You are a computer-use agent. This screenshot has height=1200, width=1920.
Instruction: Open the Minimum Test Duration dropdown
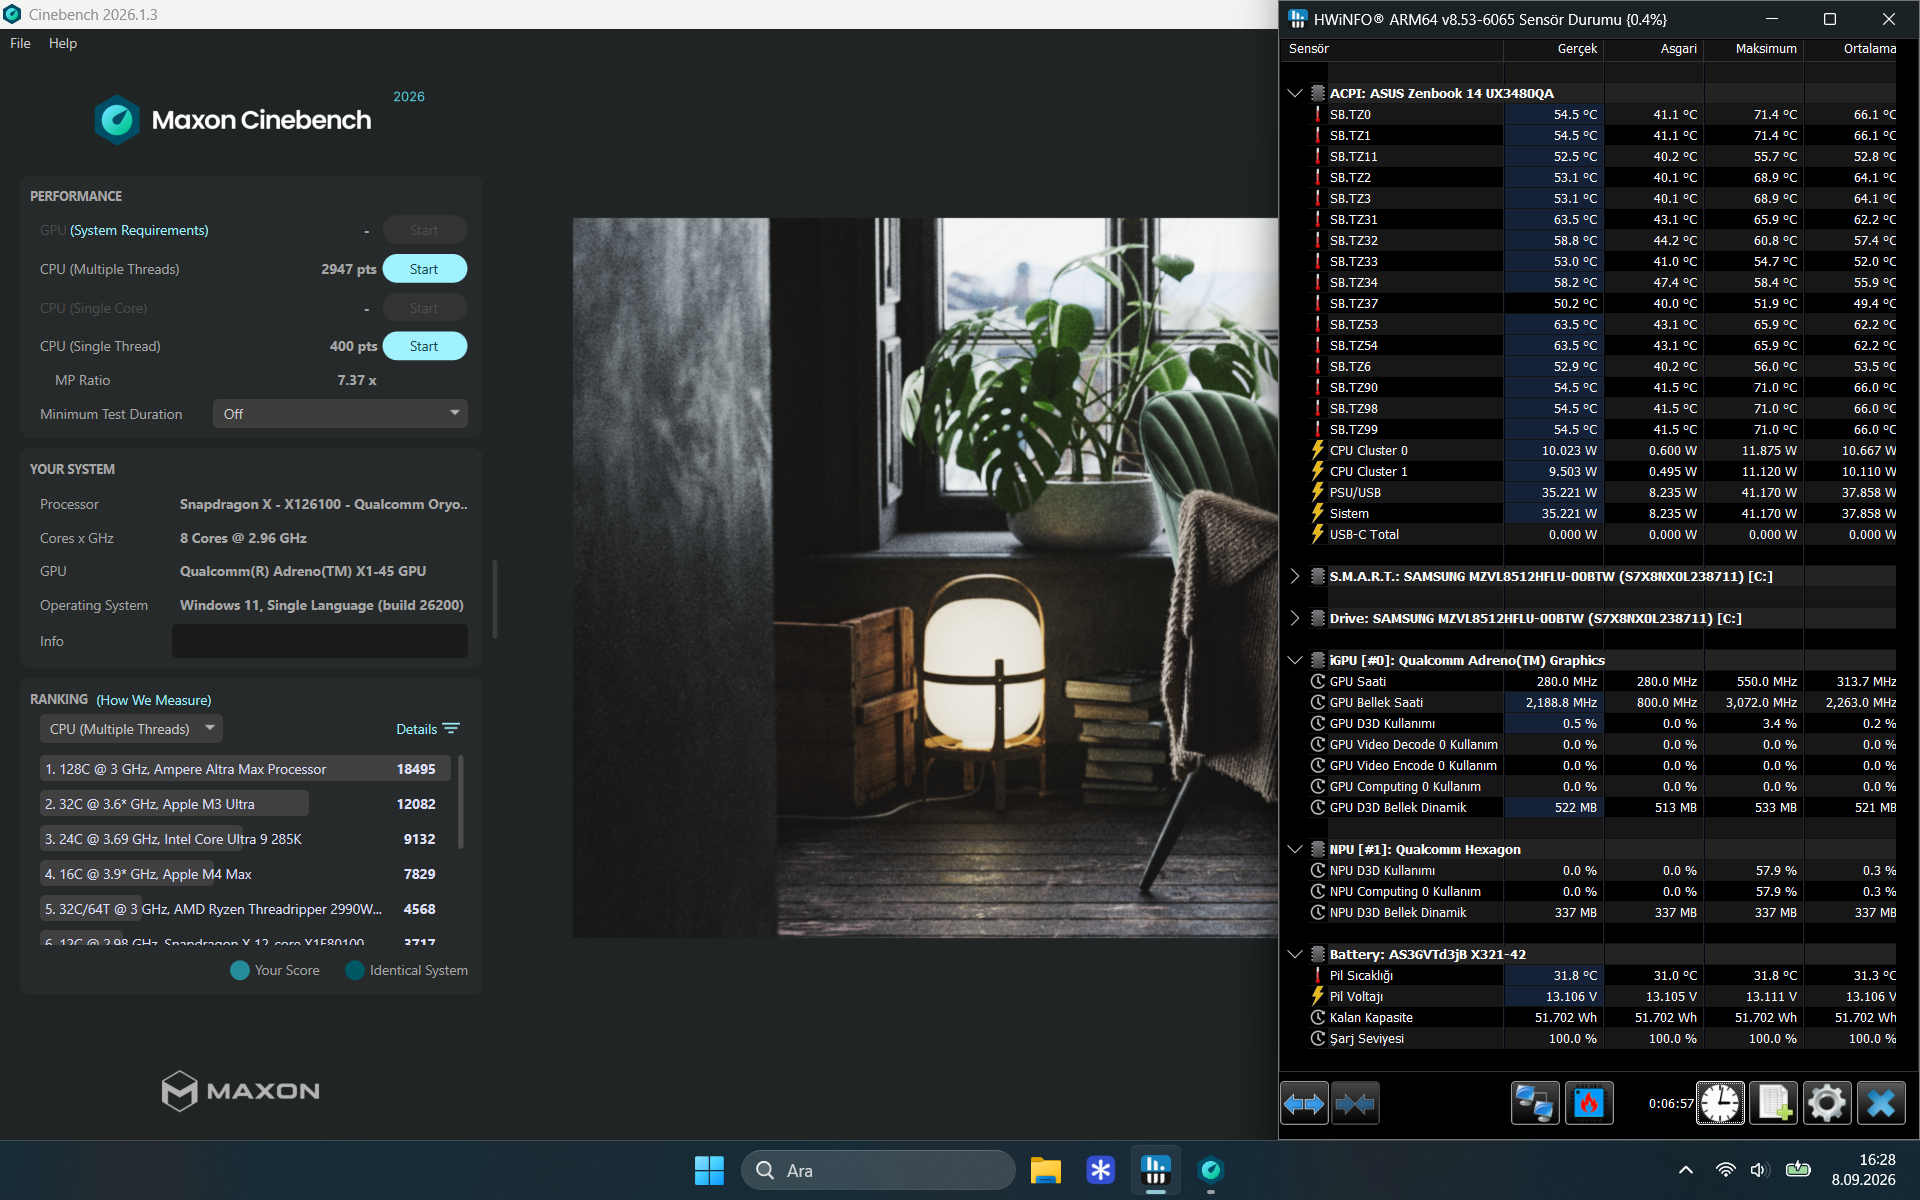(340, 414)
